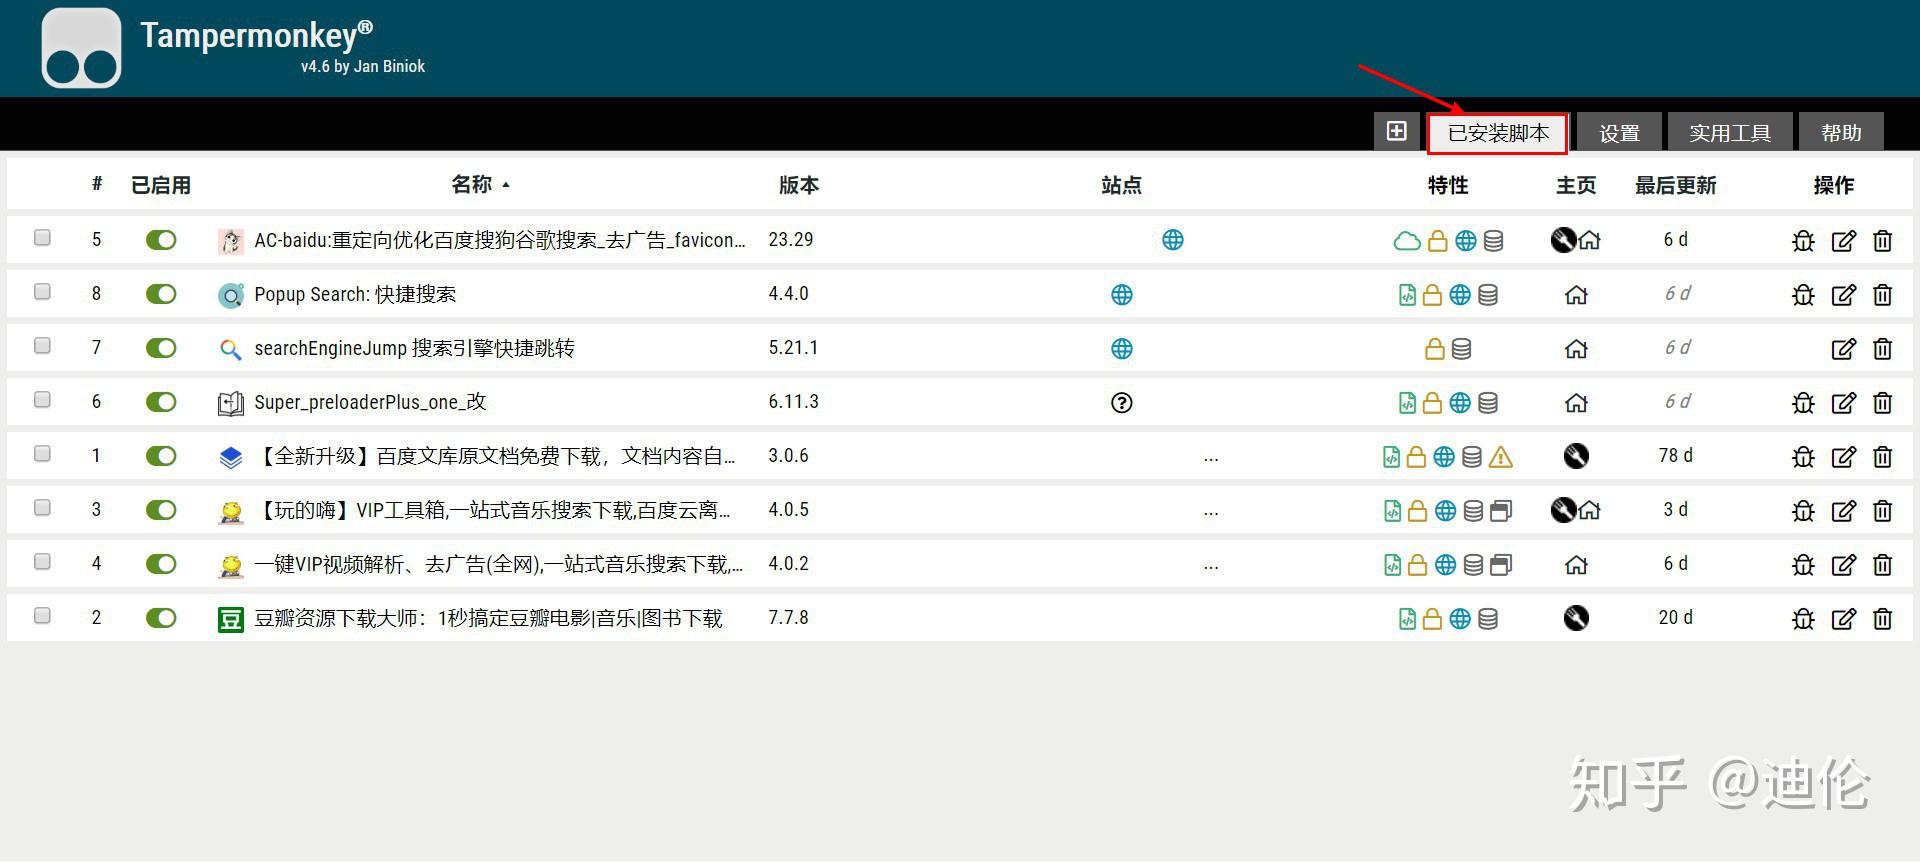
Task: Open 【玩的嗨】VIP工具箱 script entry
Action: pyautogui.click(x=493, y=510)
